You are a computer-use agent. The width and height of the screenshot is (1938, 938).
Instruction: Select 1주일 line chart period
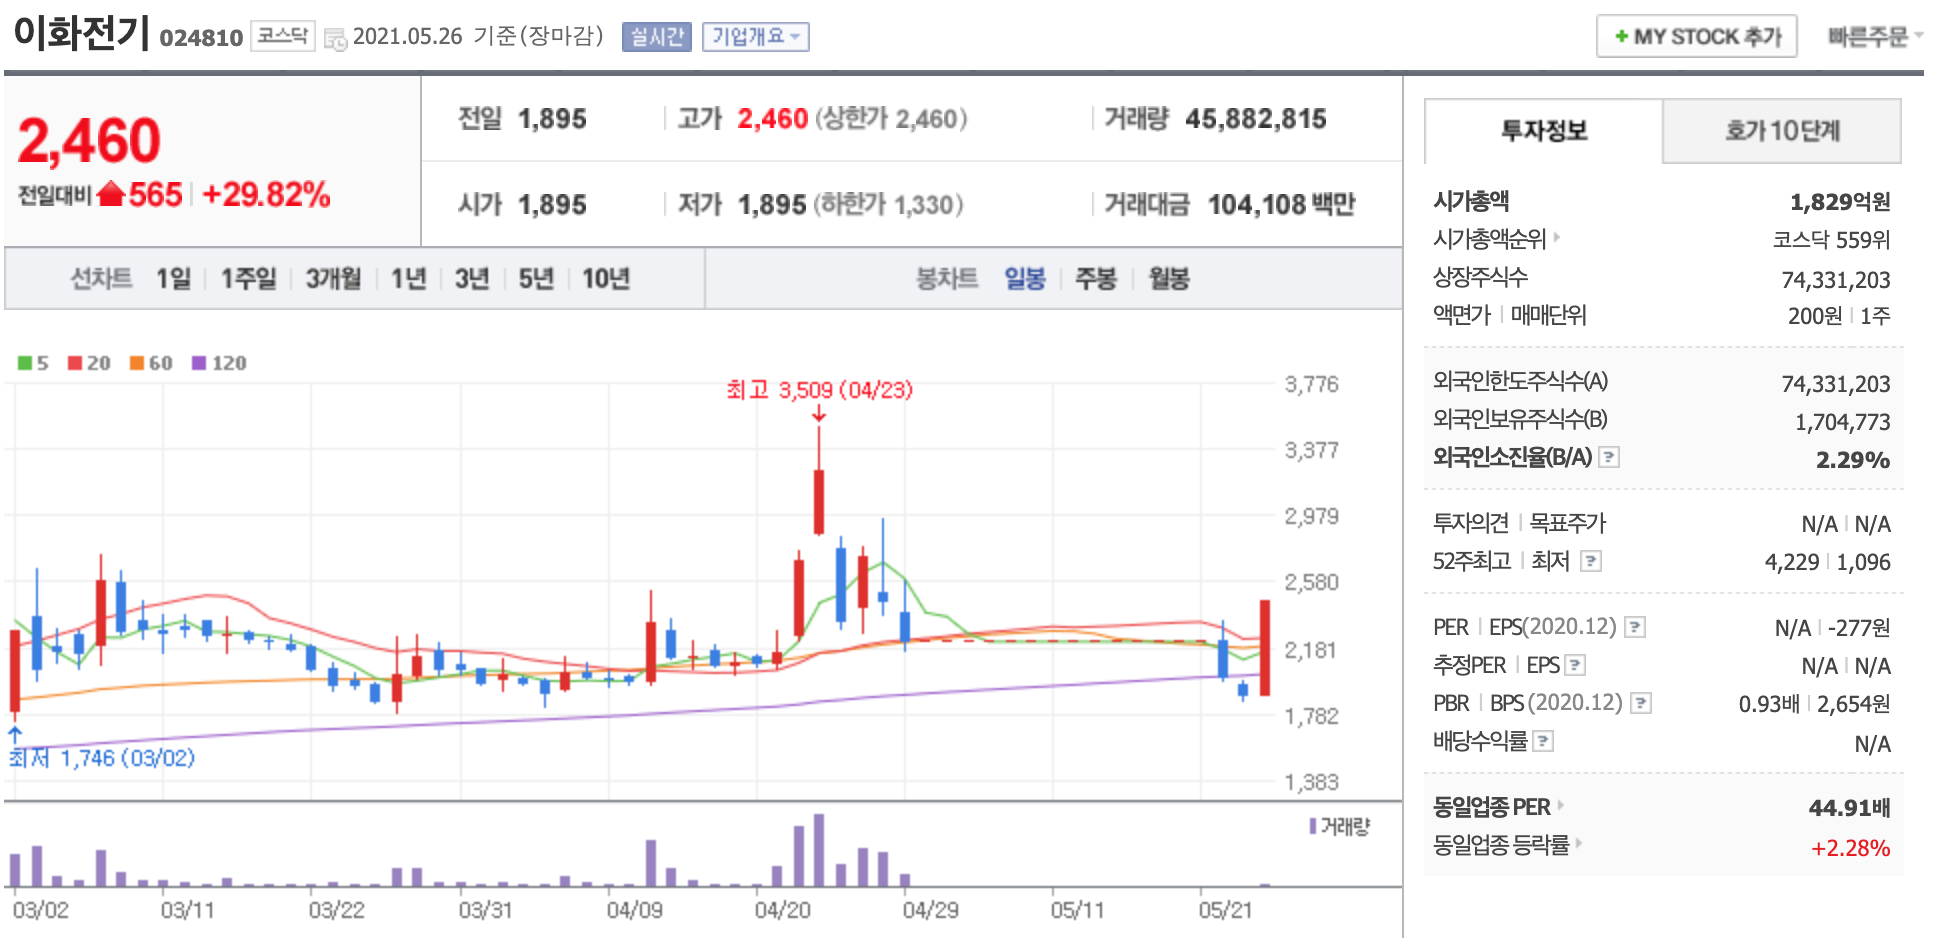(248, 278)
